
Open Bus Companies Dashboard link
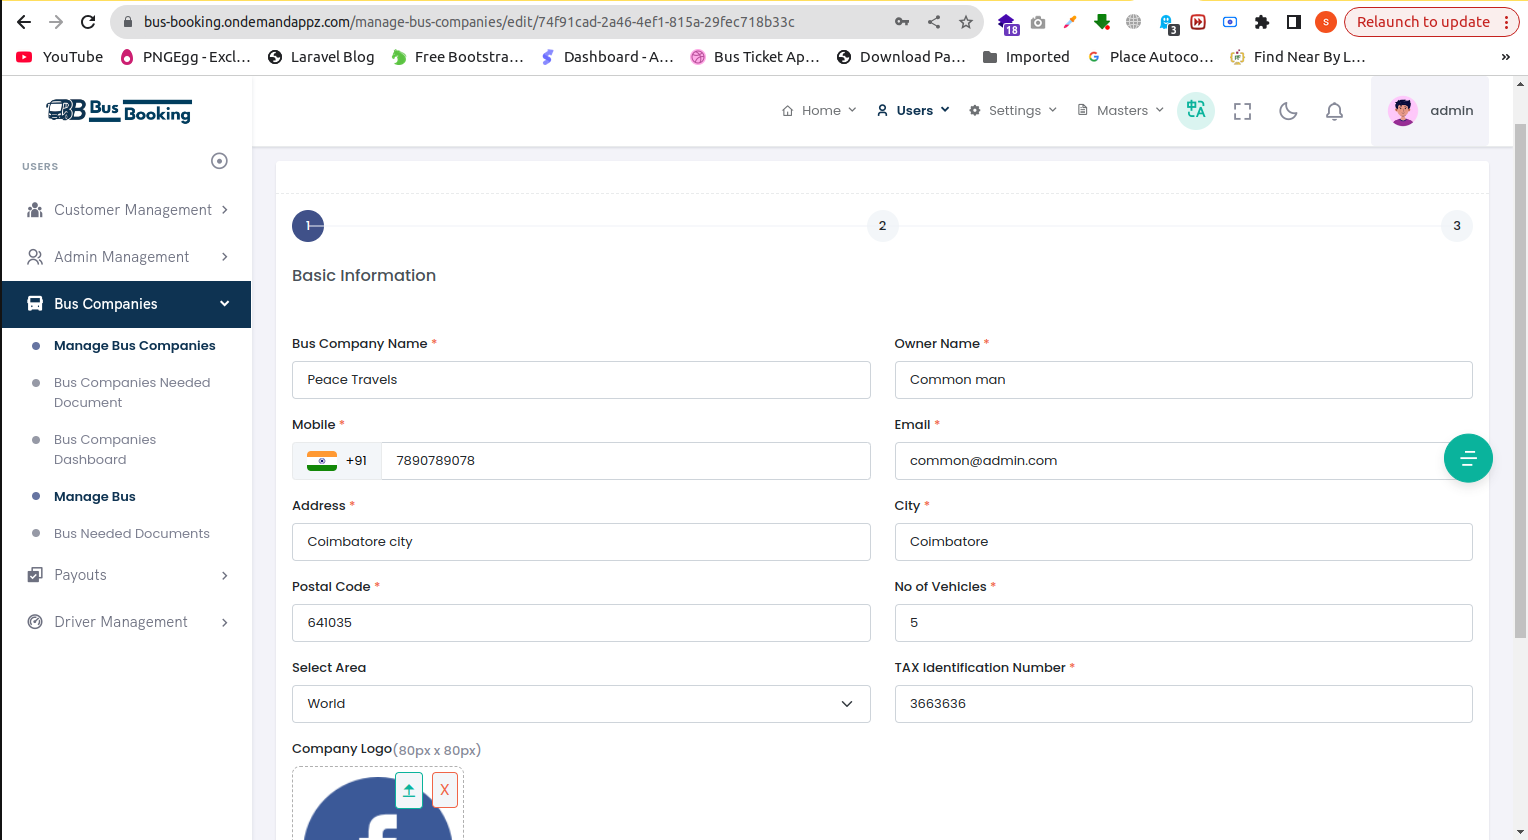coord(105,450)
